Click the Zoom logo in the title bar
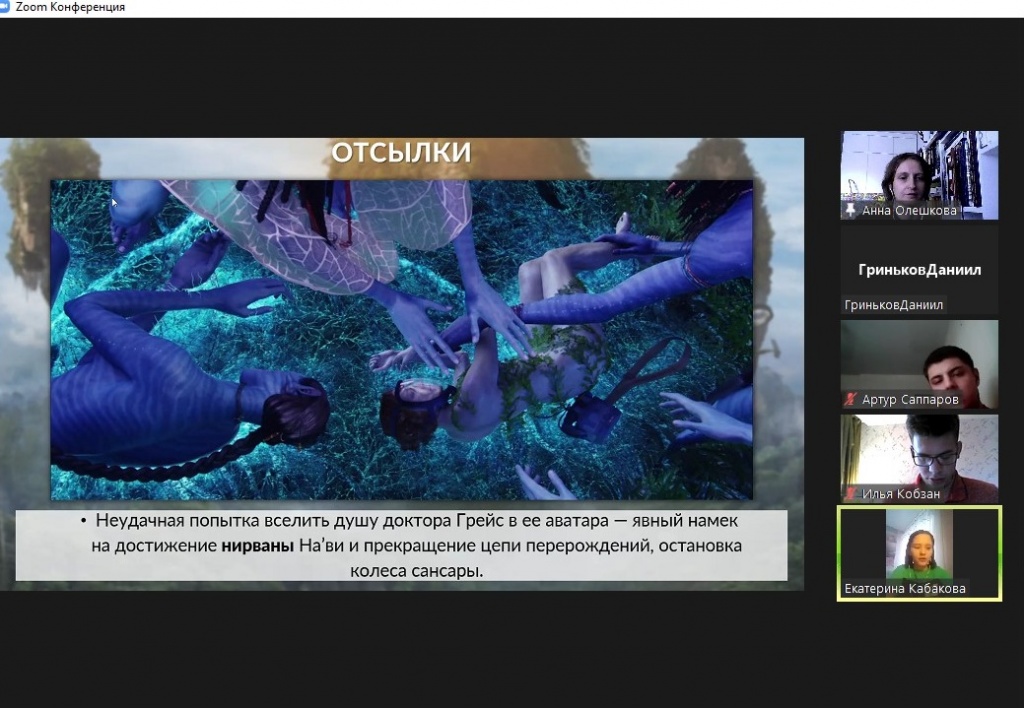The height and width of the screenshot is (708, 1024). click(7, 7)
